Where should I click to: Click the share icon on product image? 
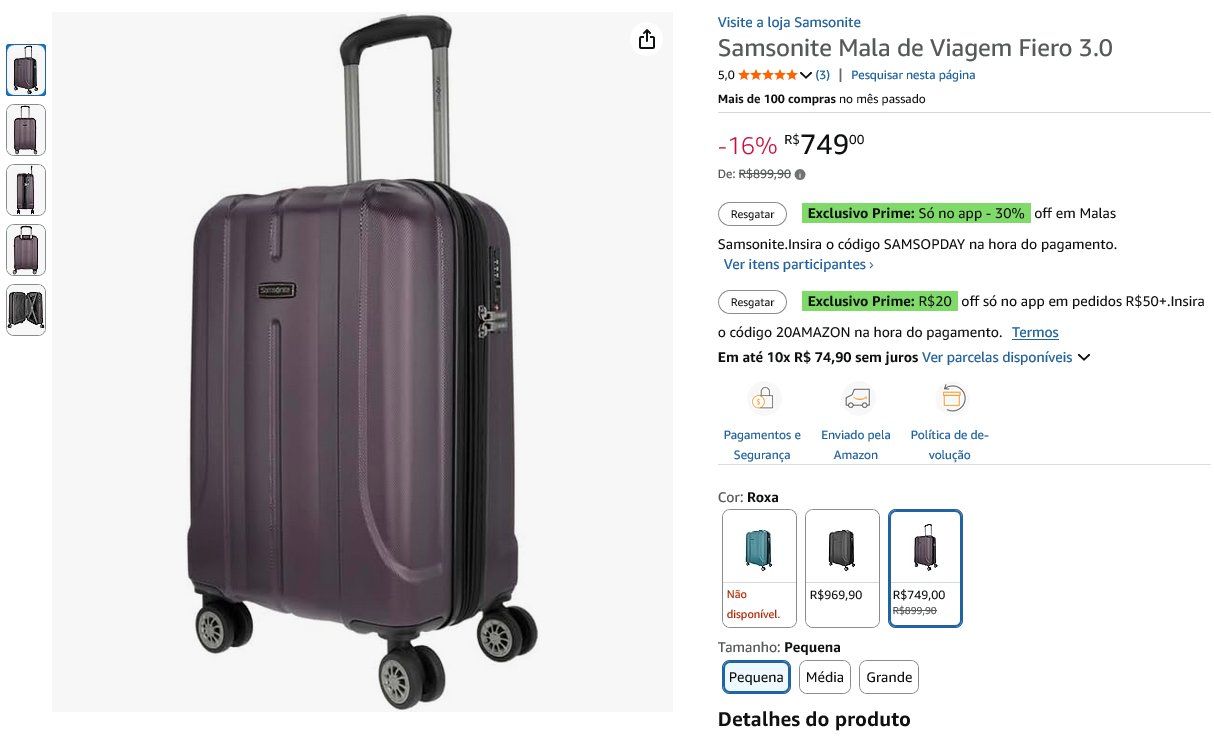point(647,39)
